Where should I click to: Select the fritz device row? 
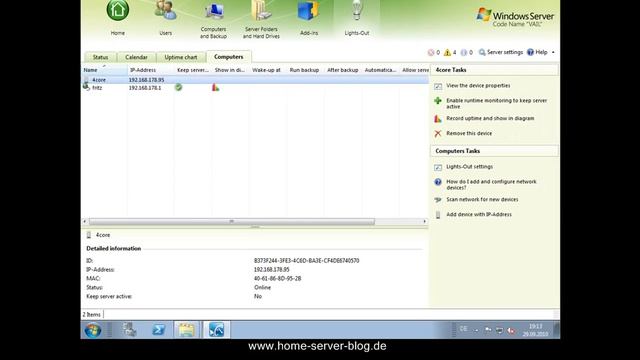tap(255, 88)
